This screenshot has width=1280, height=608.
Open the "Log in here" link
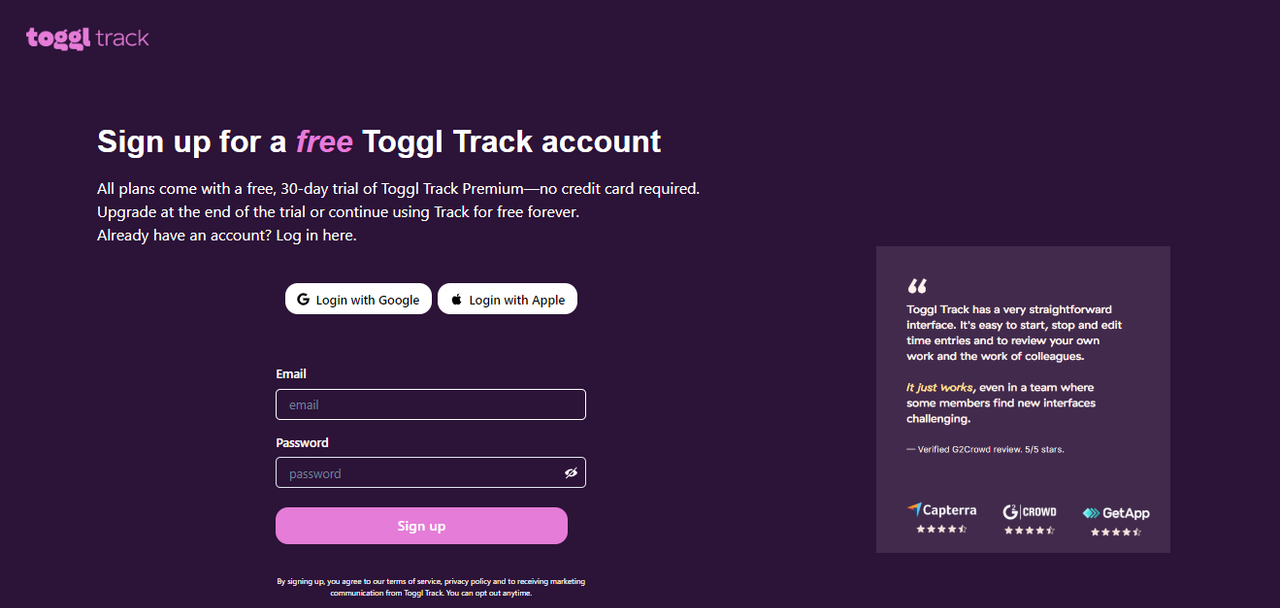(316, 236)
